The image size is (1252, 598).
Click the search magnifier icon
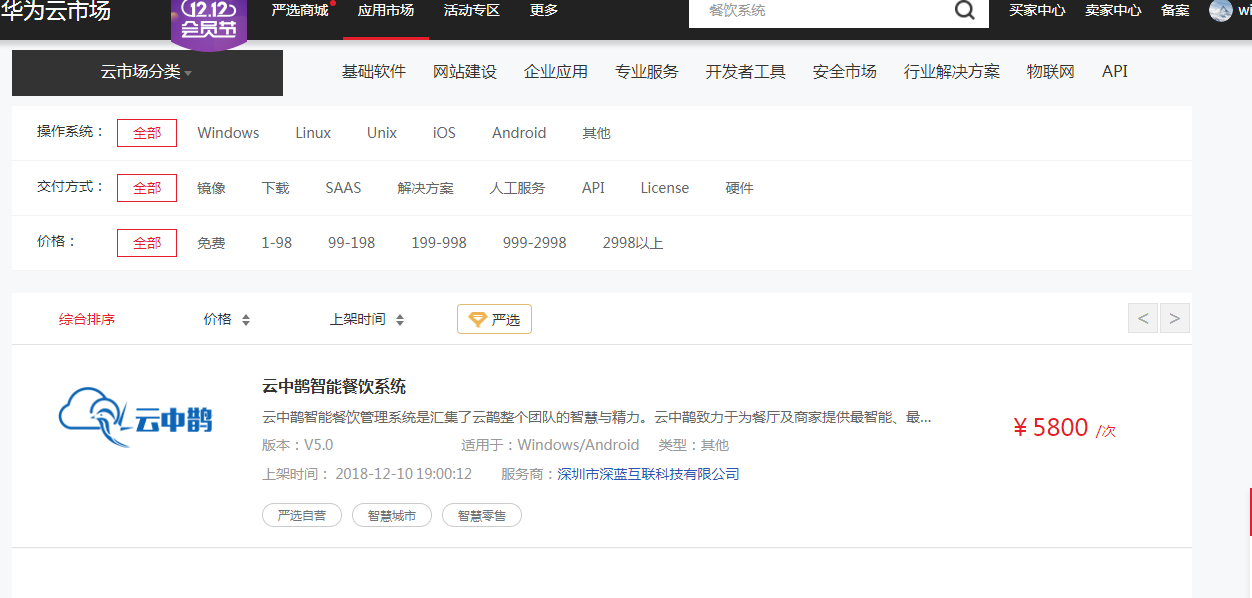point(964,11)
